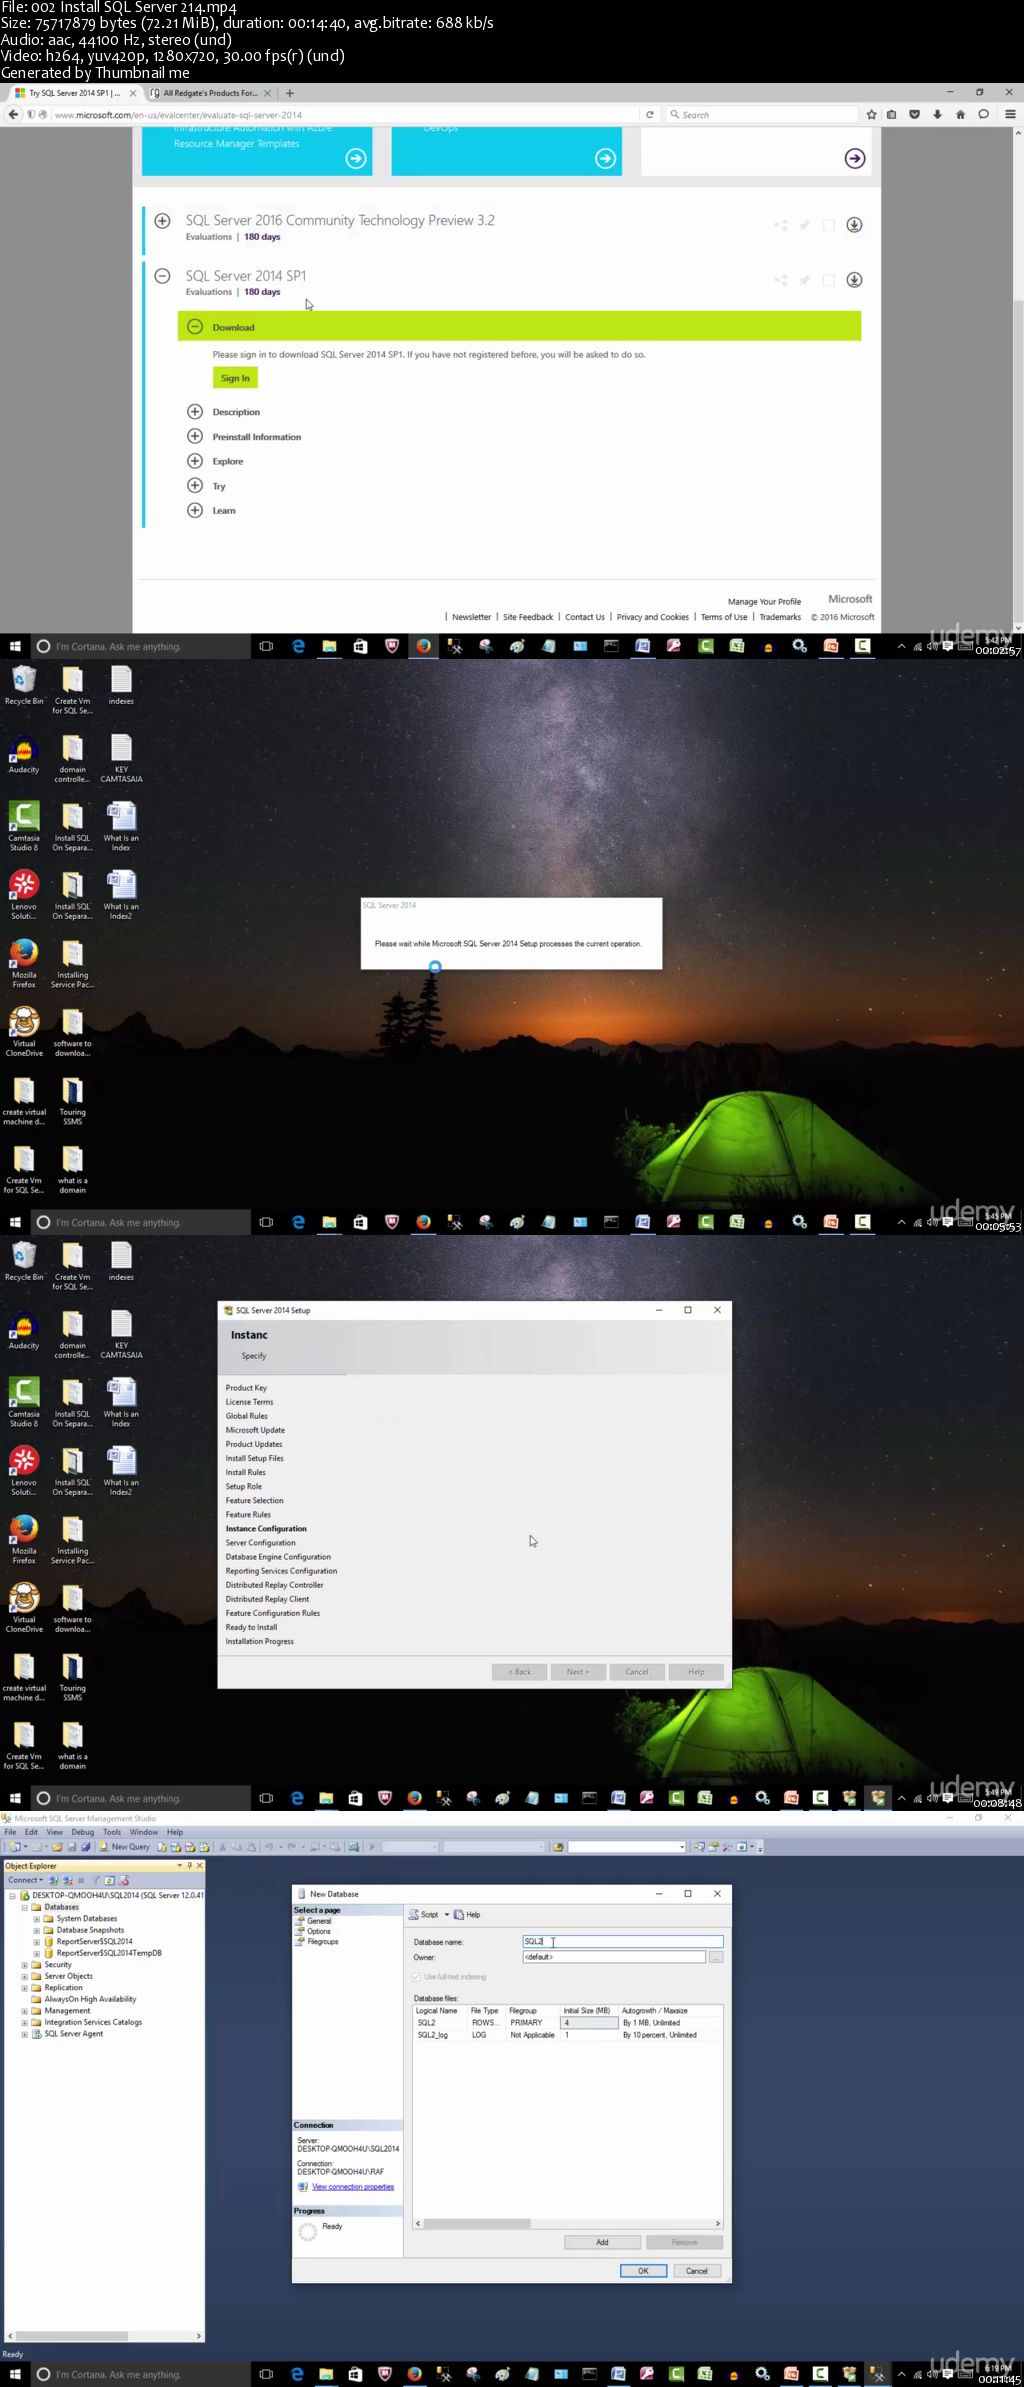Open Audacity icon beside the Setup window

coord(24,1331)
